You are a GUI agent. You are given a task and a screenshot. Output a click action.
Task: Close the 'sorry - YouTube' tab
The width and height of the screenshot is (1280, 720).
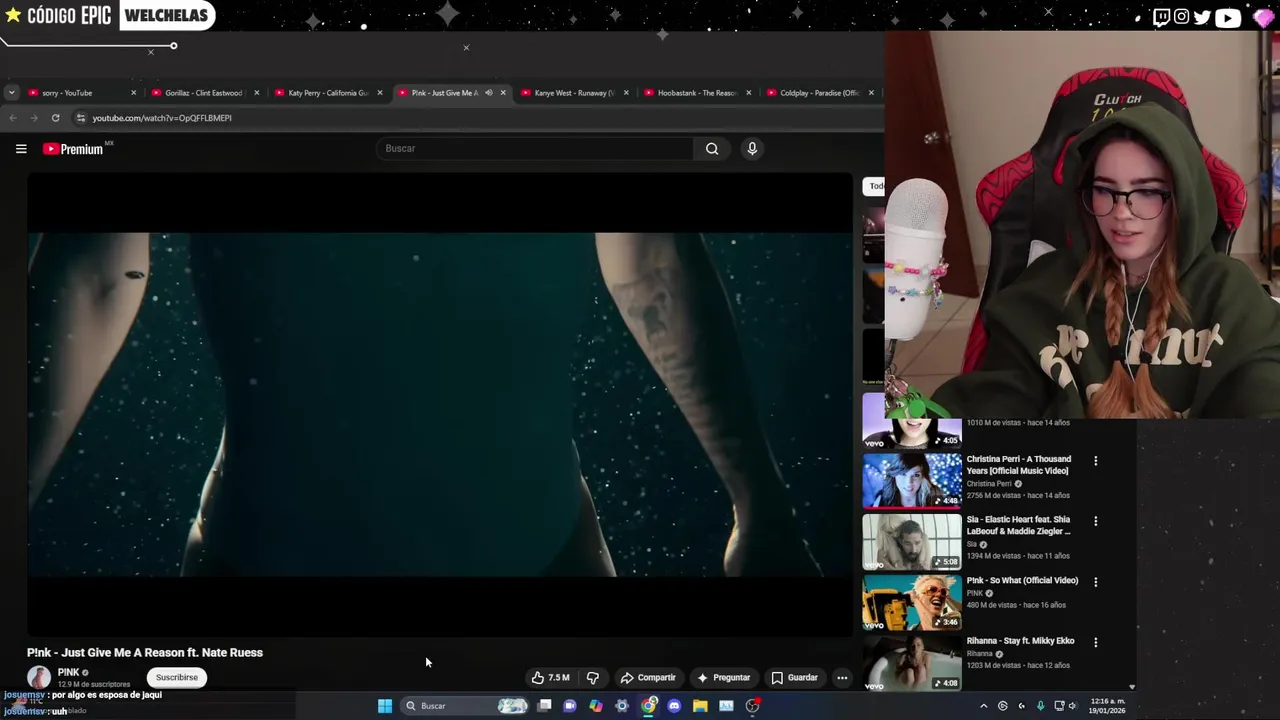[133, 93]
